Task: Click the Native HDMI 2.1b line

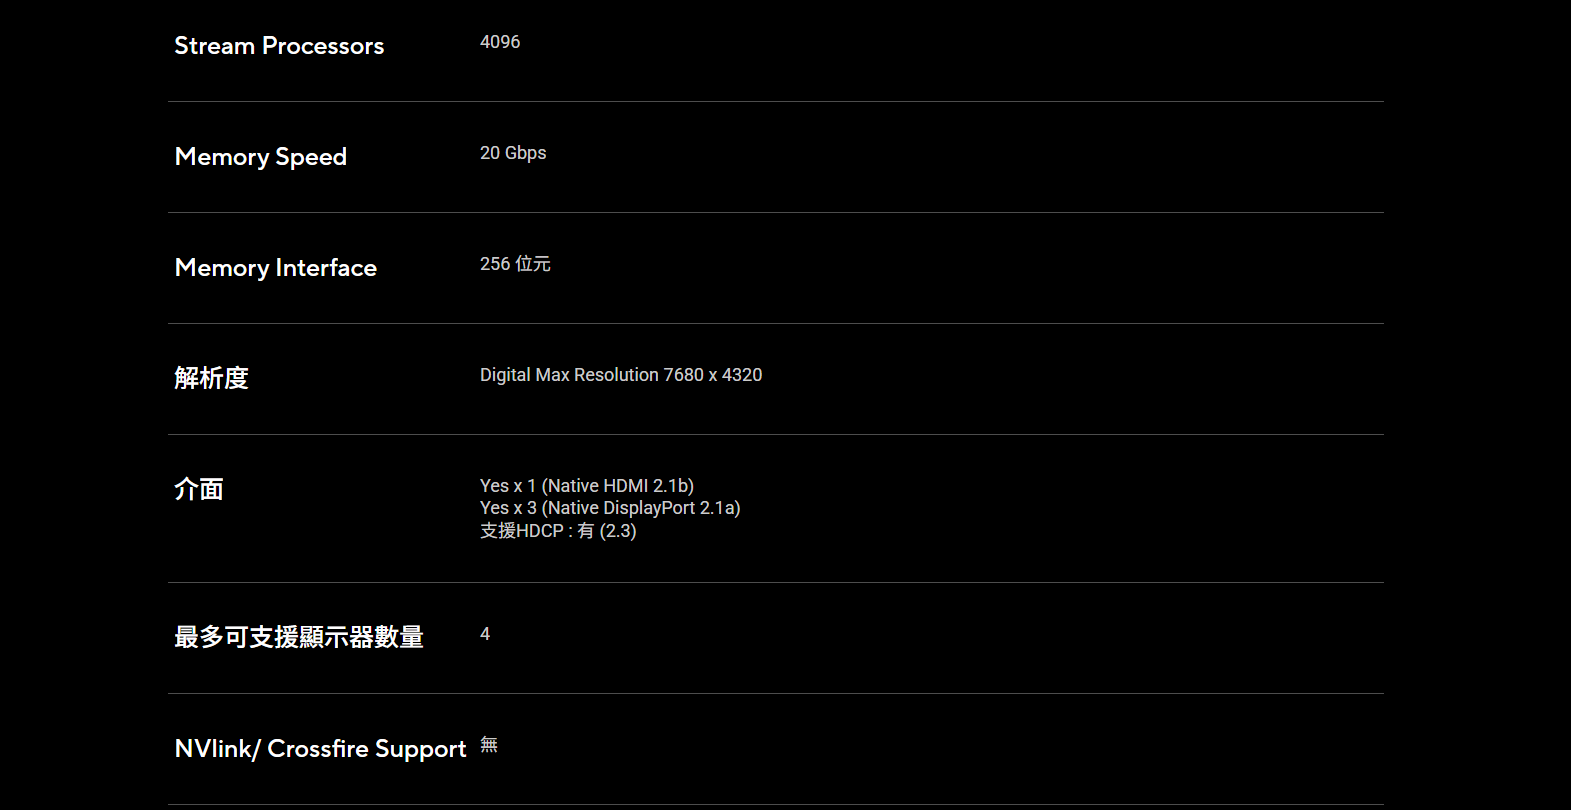Action: click(587, 486)
